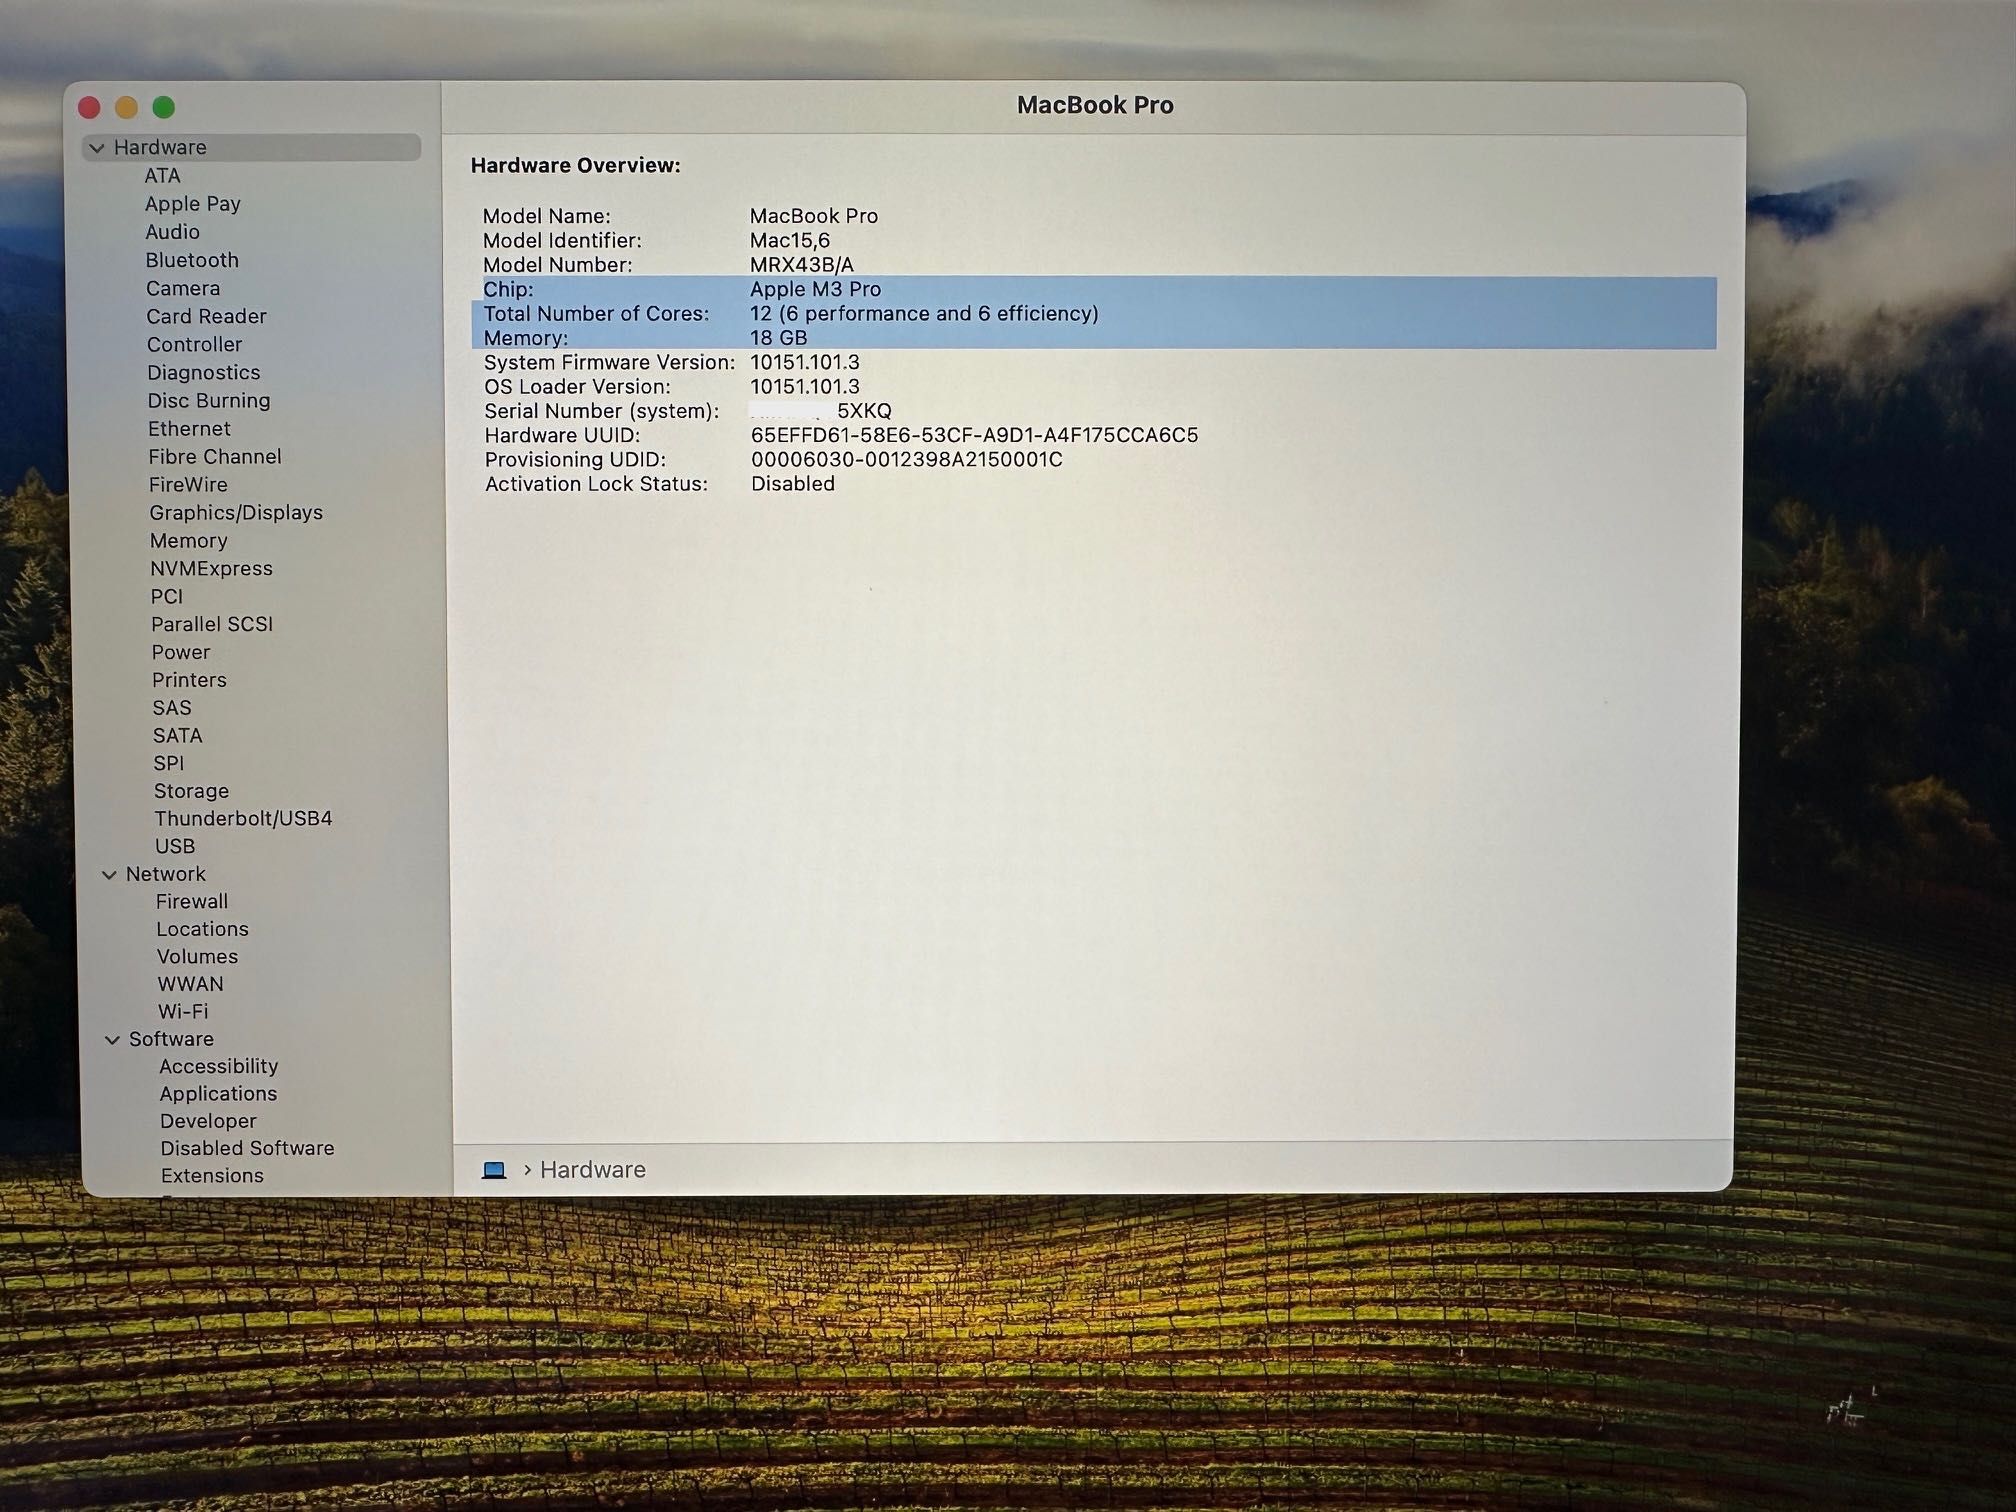Viewport: 2016px width, 1512px height.
Task: Select Applications under Software
Action: [x=218, y=1094]
